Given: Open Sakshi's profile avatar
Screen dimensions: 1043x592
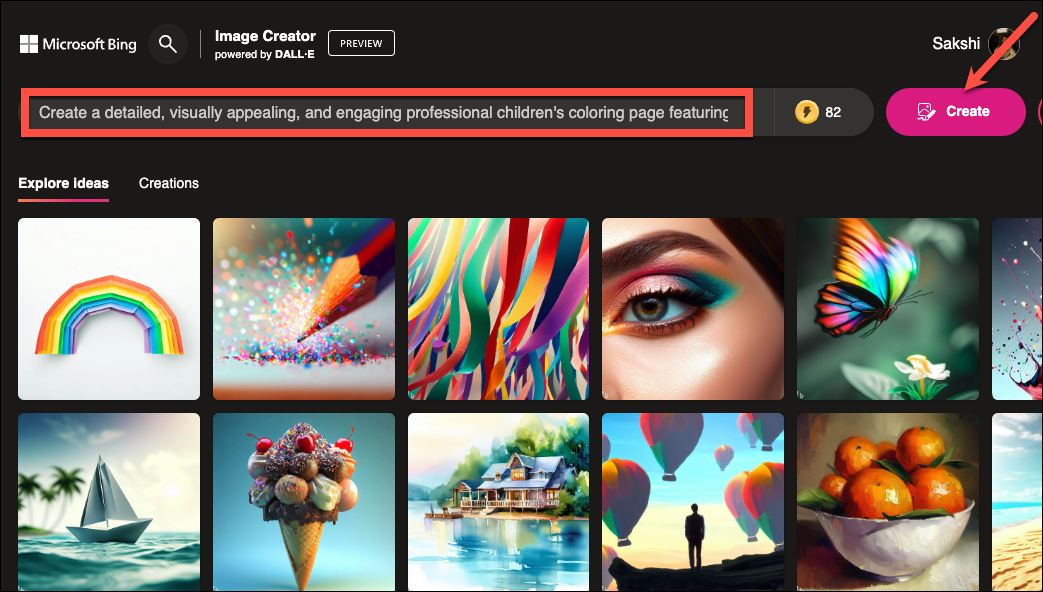Looking at the screenshot, I should pos(1003,44).
